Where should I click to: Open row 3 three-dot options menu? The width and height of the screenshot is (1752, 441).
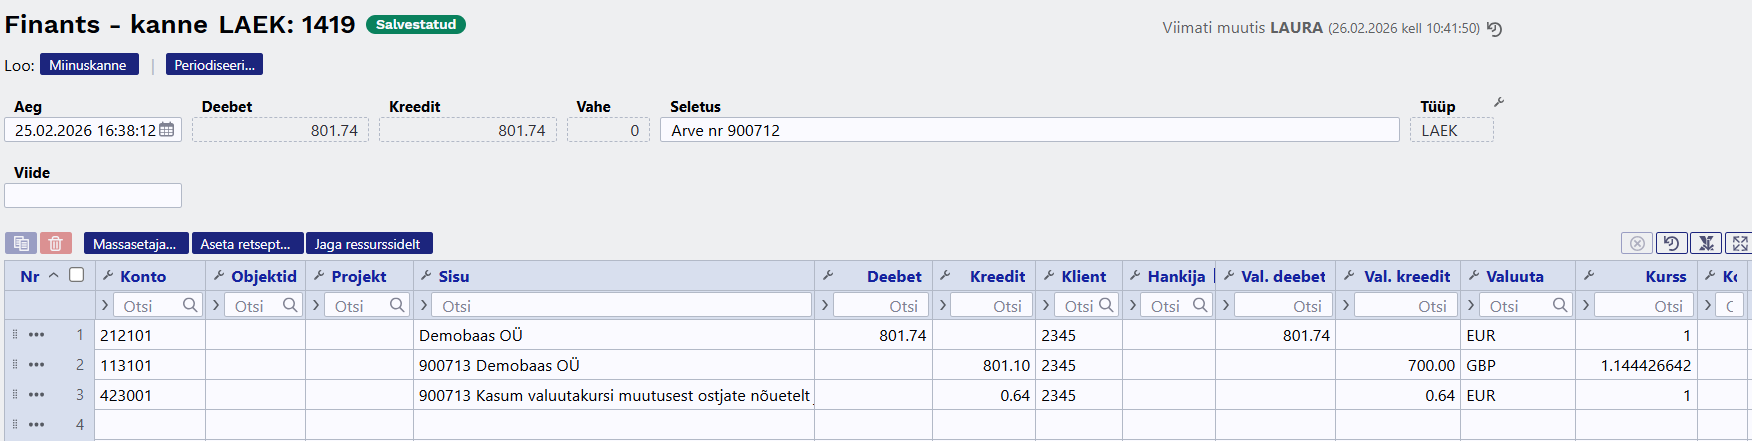(37, 395)
